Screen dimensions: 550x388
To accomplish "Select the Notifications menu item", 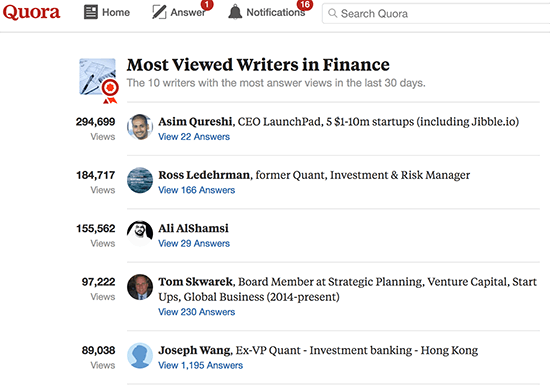I will [x=267, y=12].
